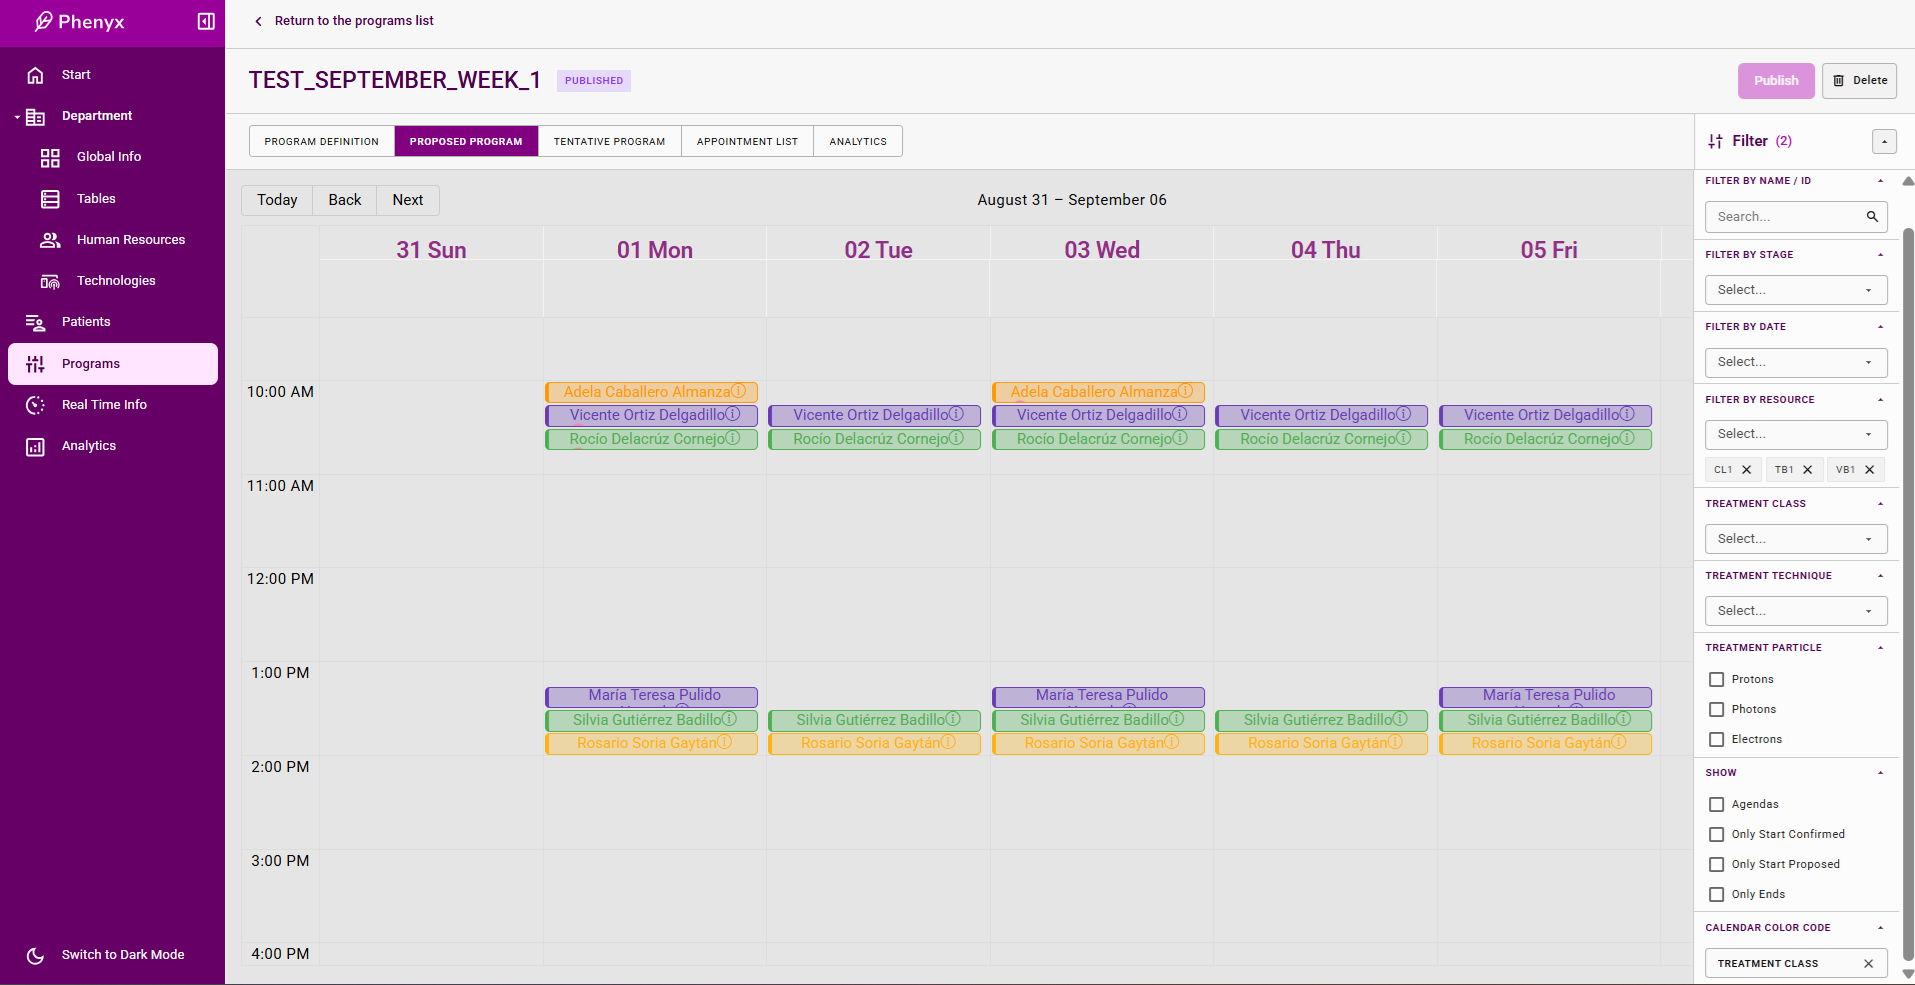This screenshot has height=985, width=1915.
Task: Tick the Only Start Confirmed checkbox
Action: 1717,835
